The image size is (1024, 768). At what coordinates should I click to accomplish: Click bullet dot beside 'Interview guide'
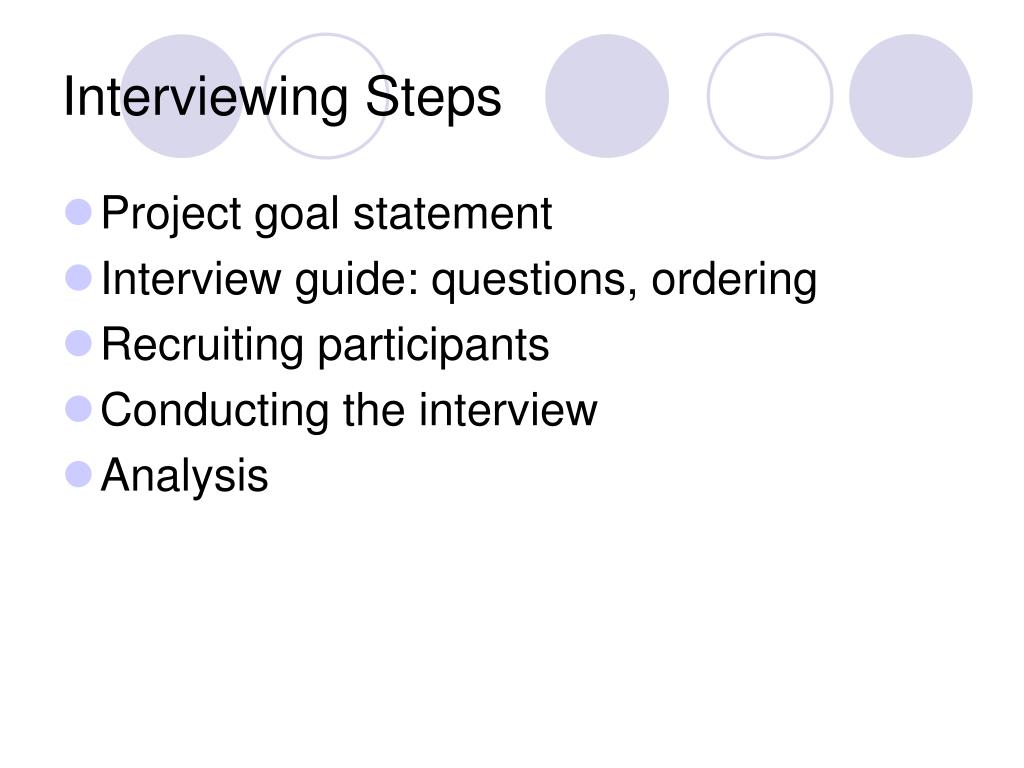click(79, 278)
